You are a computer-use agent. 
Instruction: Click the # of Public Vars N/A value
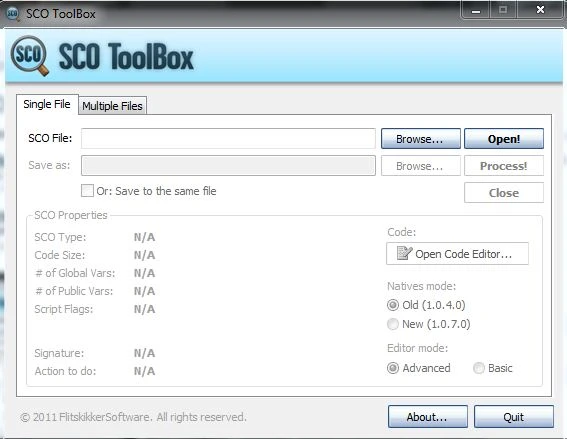(145, 291)
